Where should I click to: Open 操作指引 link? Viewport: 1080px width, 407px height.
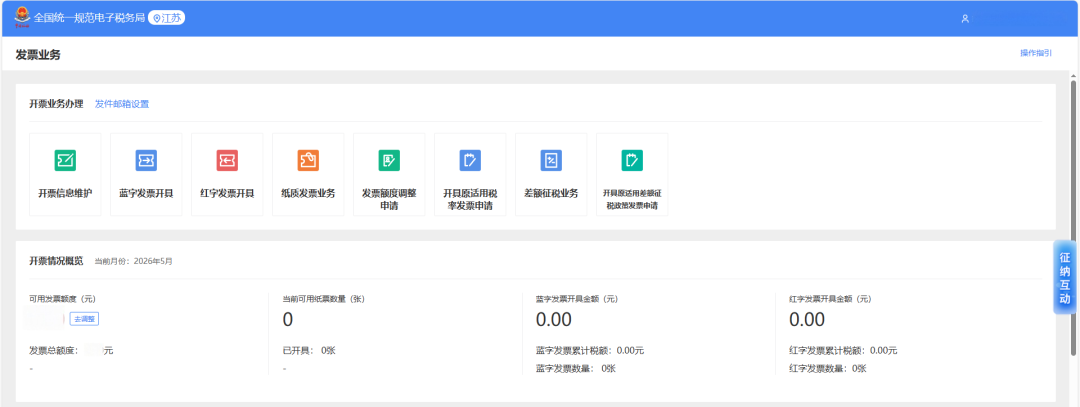[1036, 53]
